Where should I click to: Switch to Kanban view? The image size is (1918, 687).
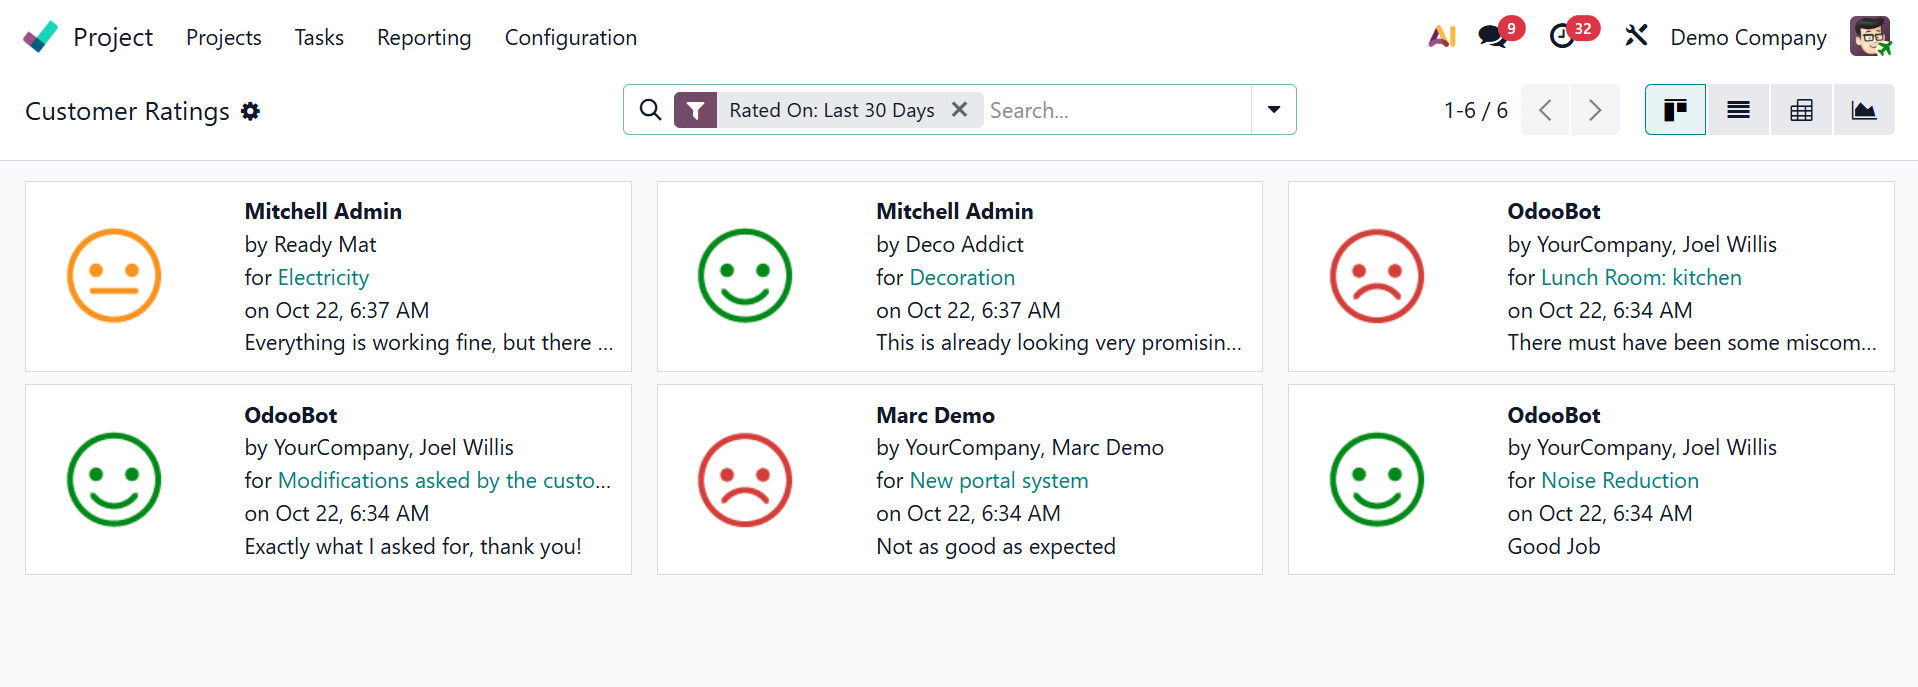[1675, 110]
